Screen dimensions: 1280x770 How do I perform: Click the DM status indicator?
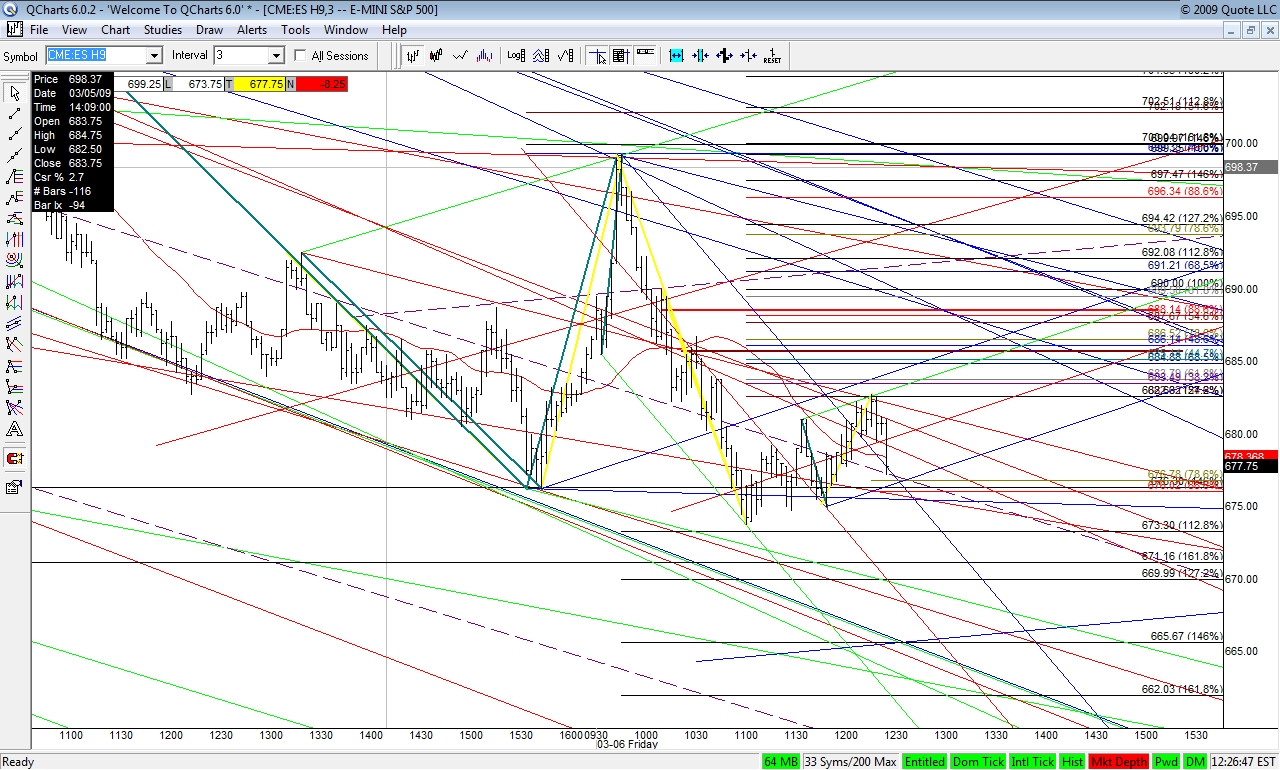(1195, 762)
